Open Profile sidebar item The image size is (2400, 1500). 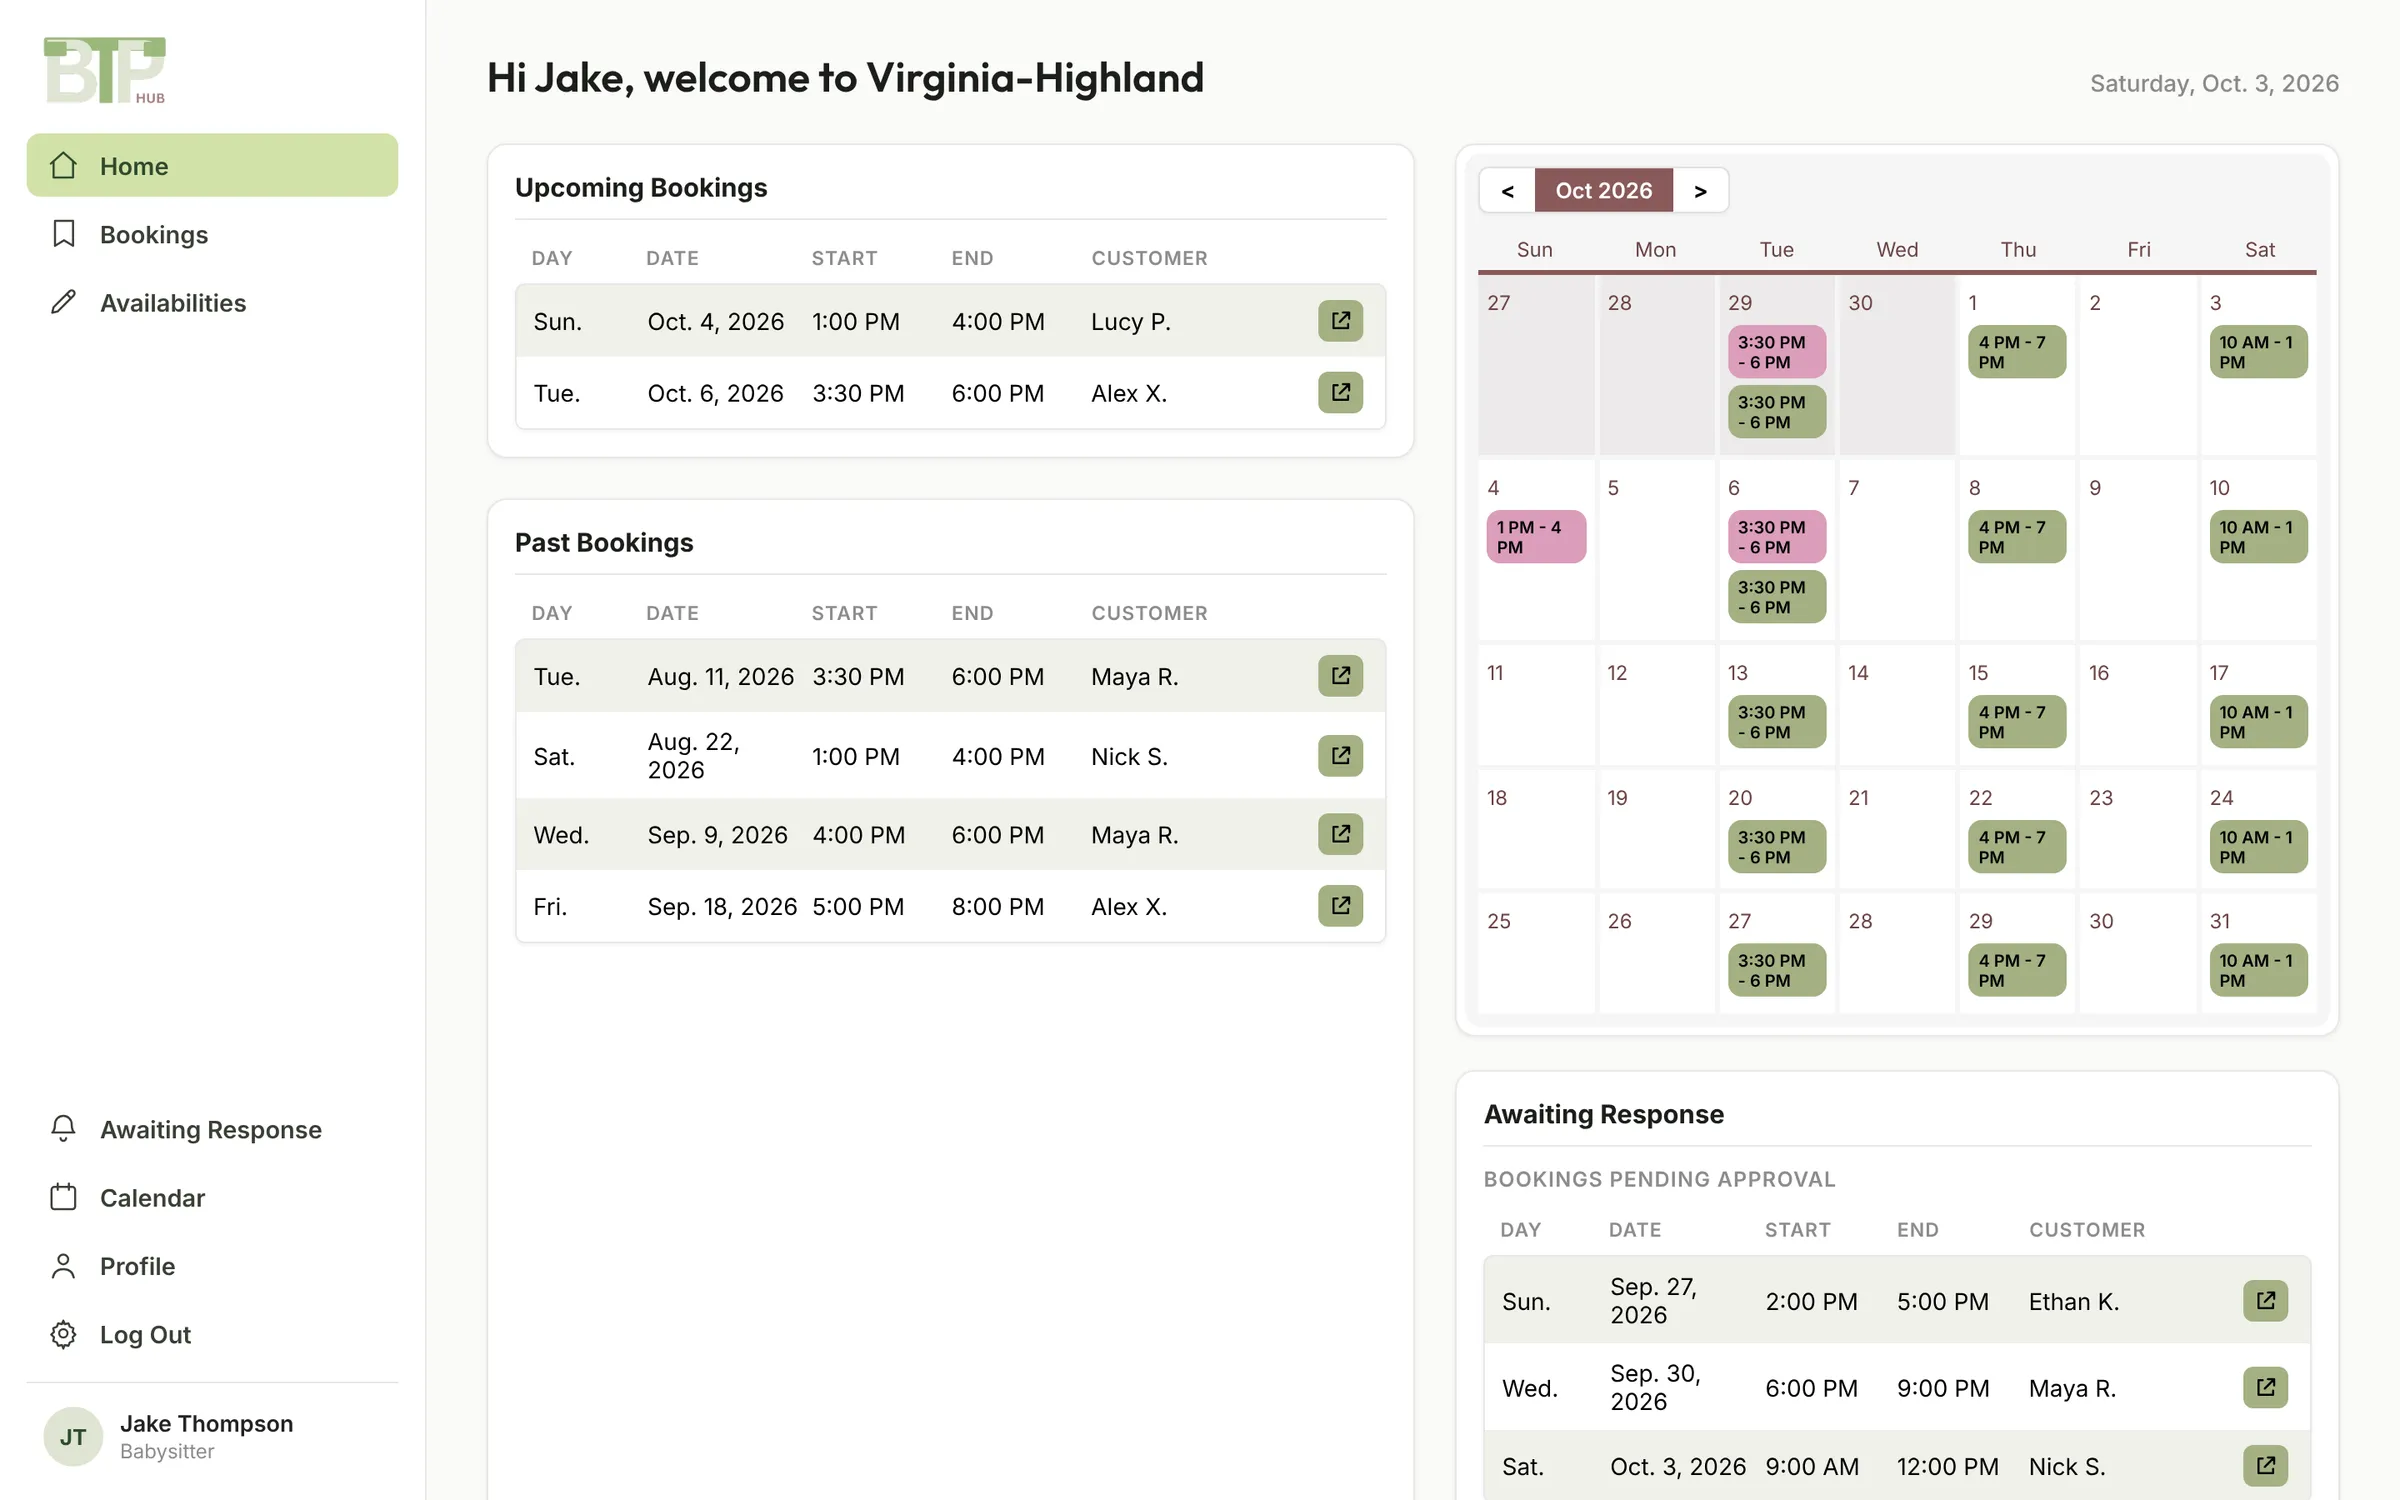point(212,1266)
